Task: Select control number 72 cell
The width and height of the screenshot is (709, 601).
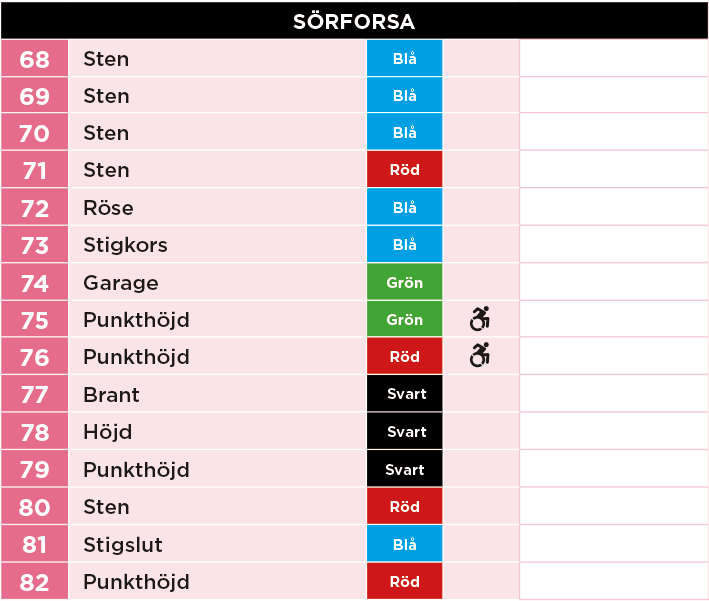Action: [x=34, y=208]
